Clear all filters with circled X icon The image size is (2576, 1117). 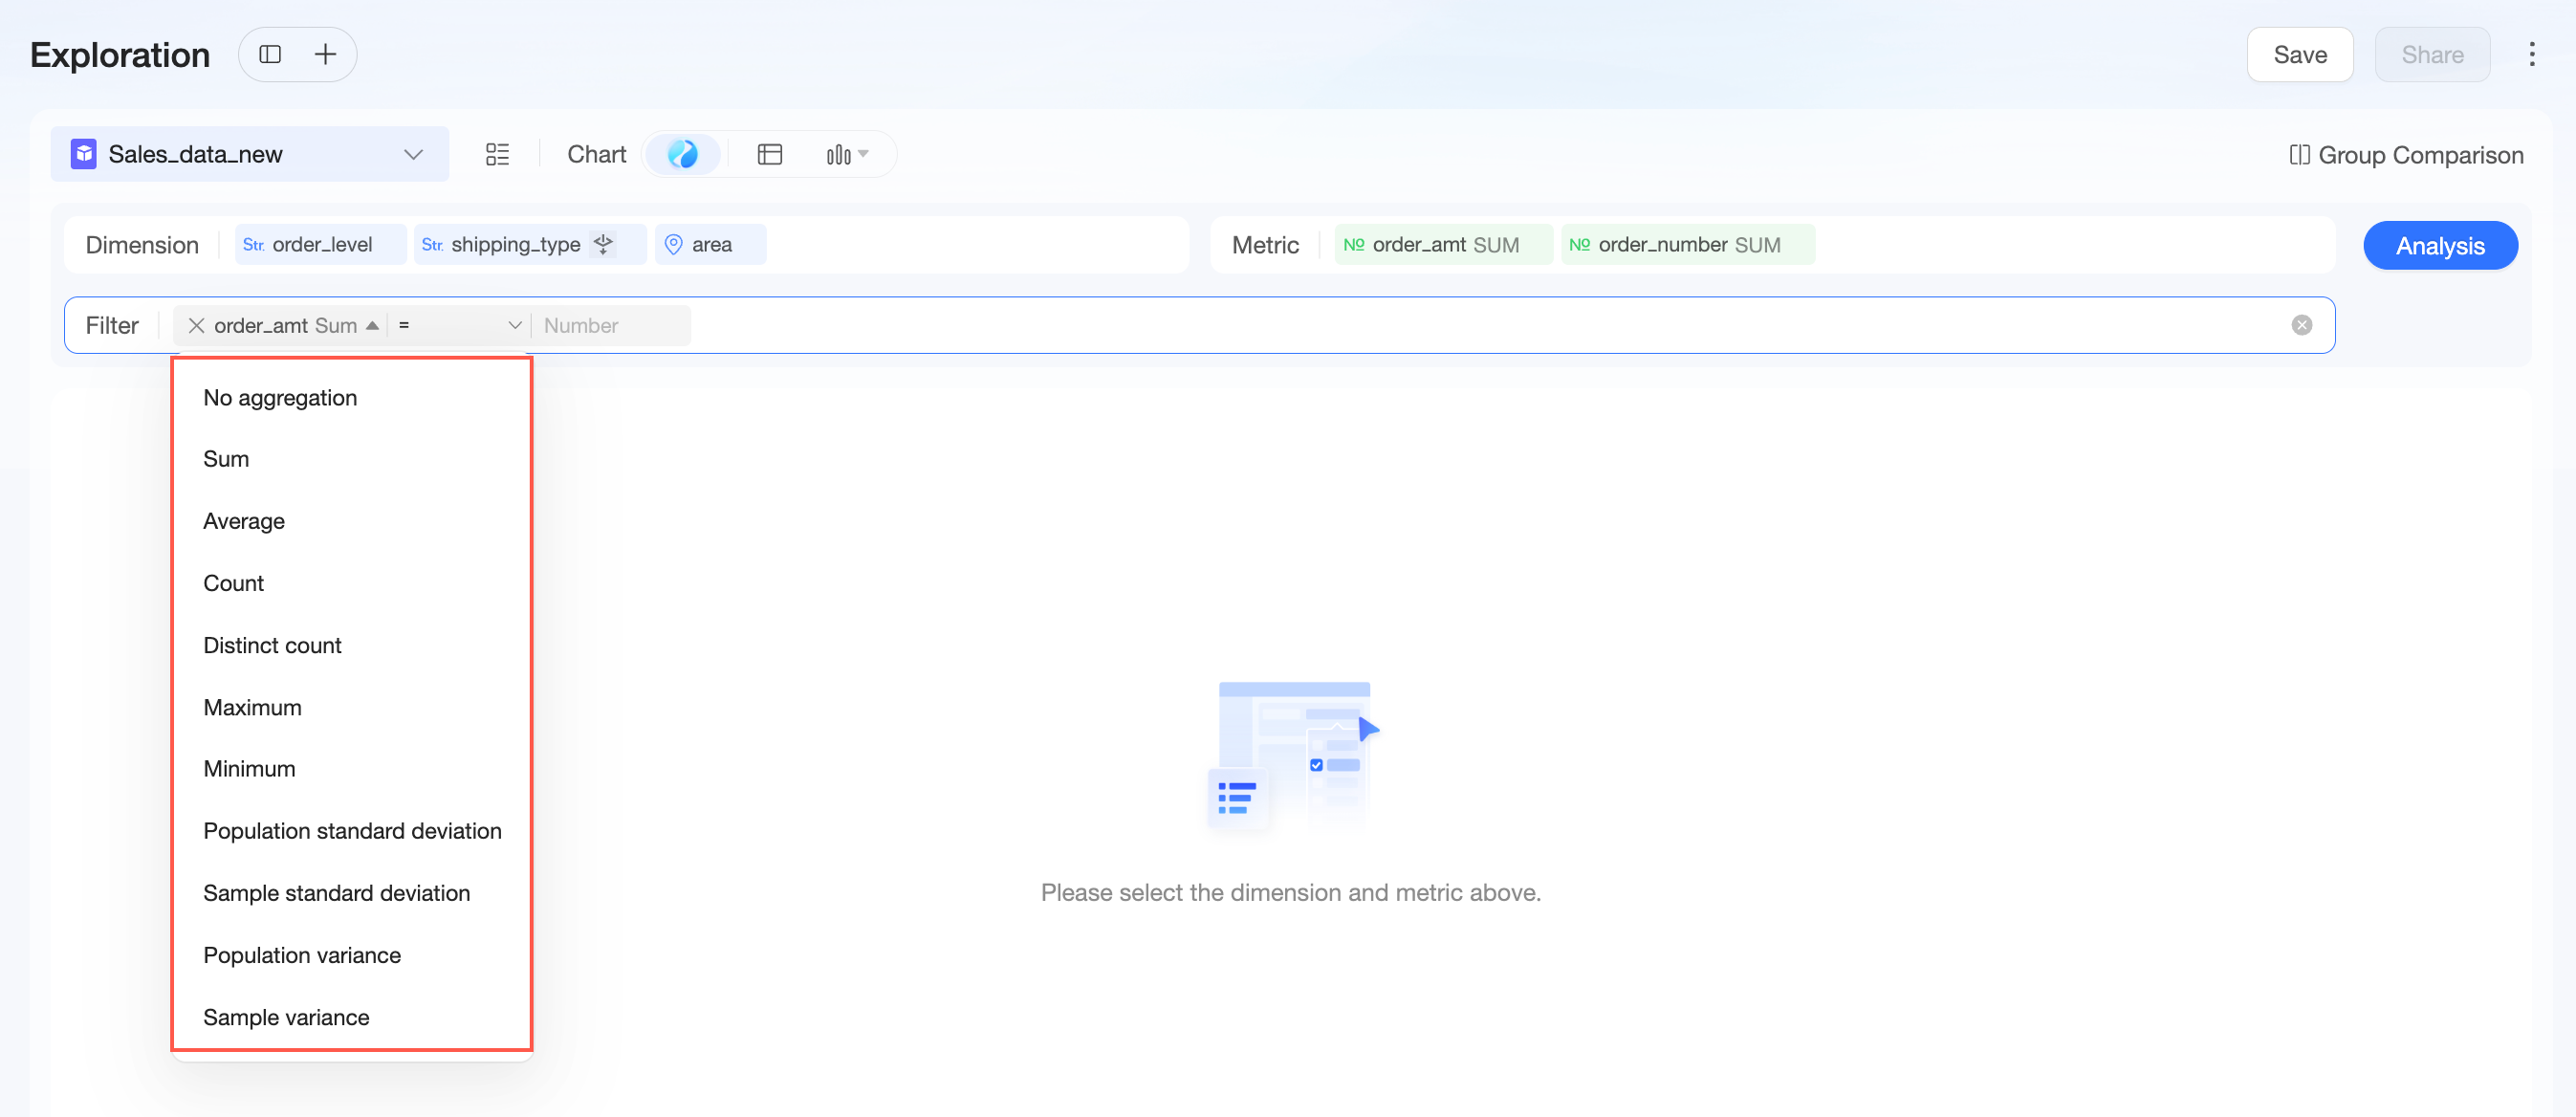2301,325
